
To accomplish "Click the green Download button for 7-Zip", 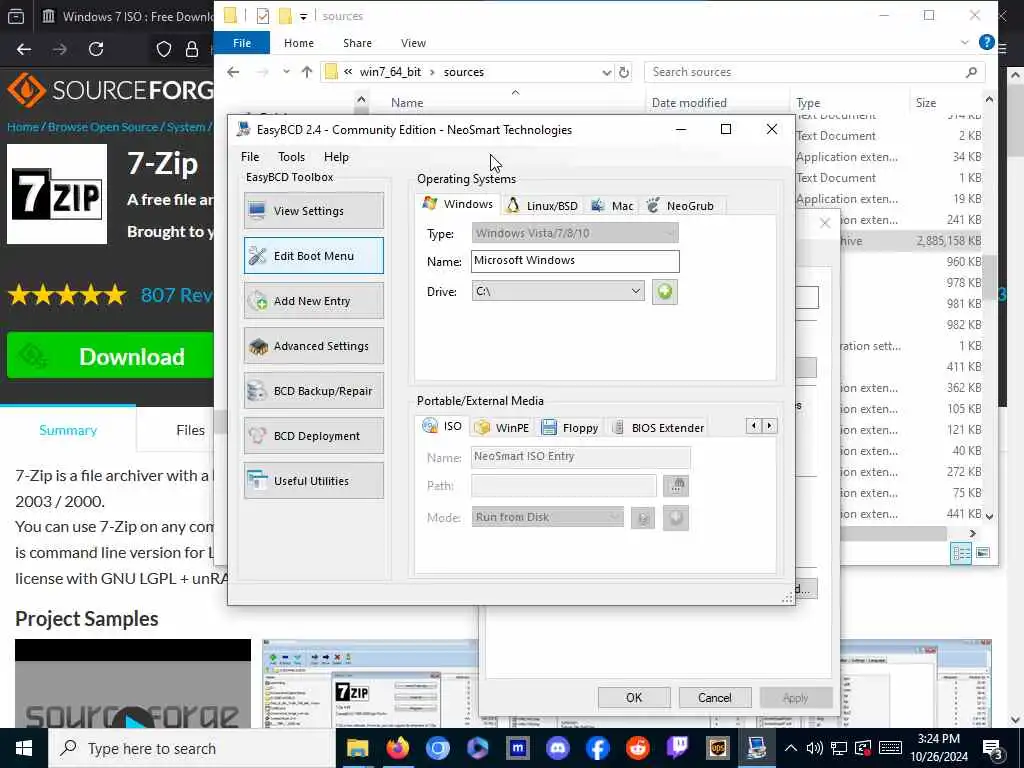I will click(x=110, y=356).
